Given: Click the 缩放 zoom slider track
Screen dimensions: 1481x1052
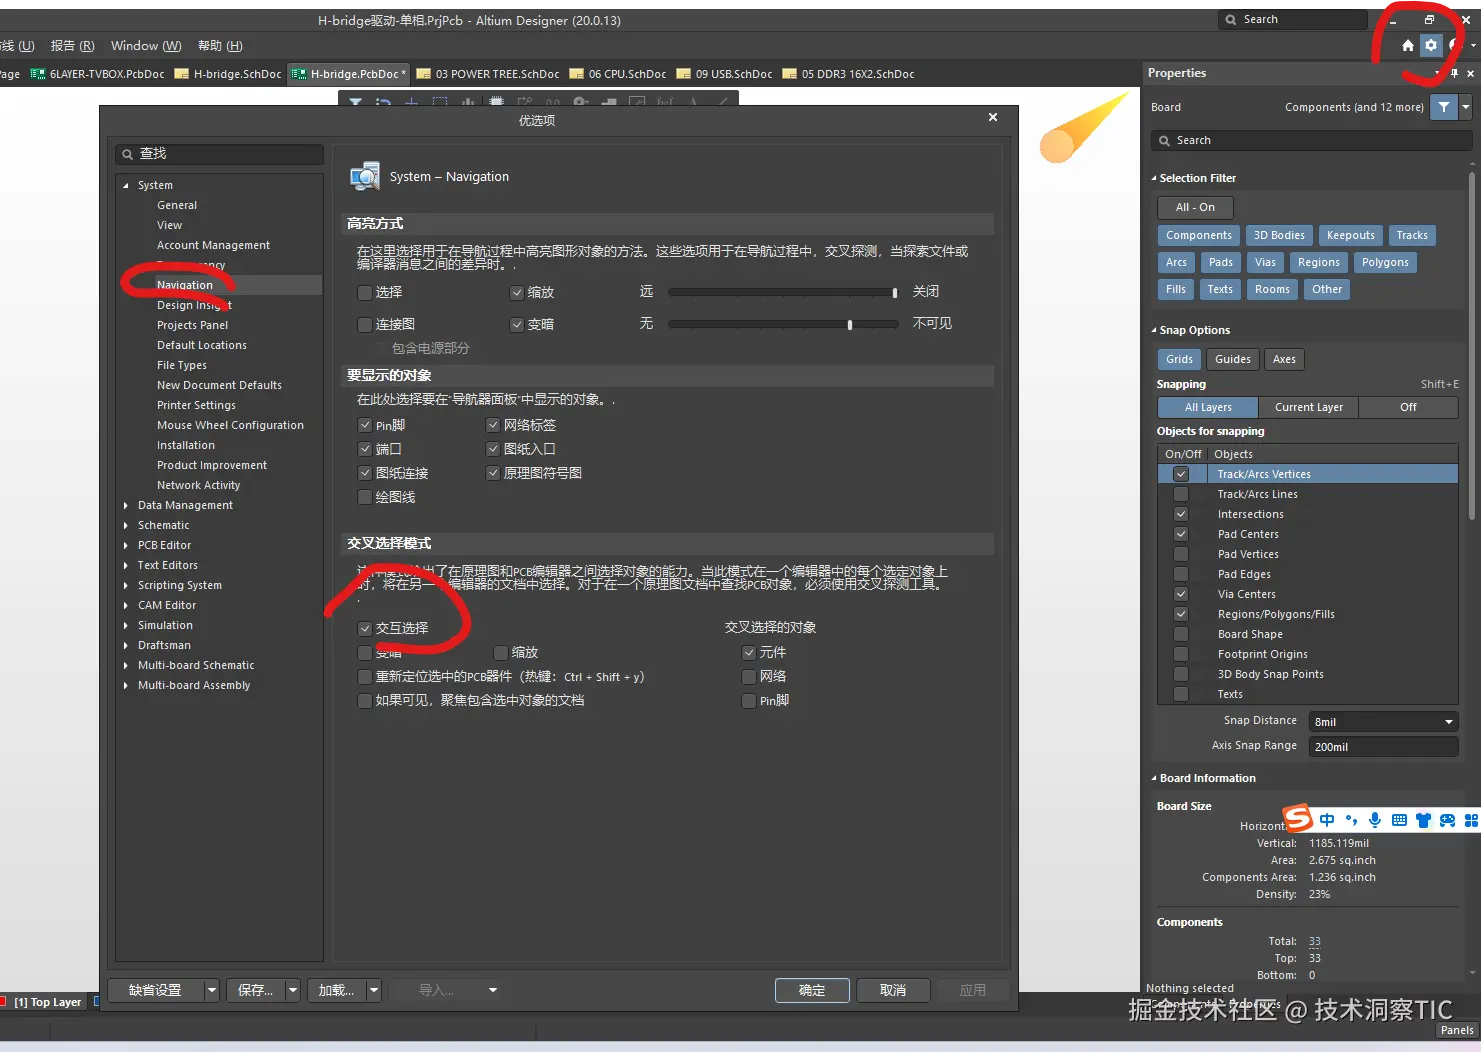Looking at the screenshot, I should pyautogui.click(x=783, y=292).
